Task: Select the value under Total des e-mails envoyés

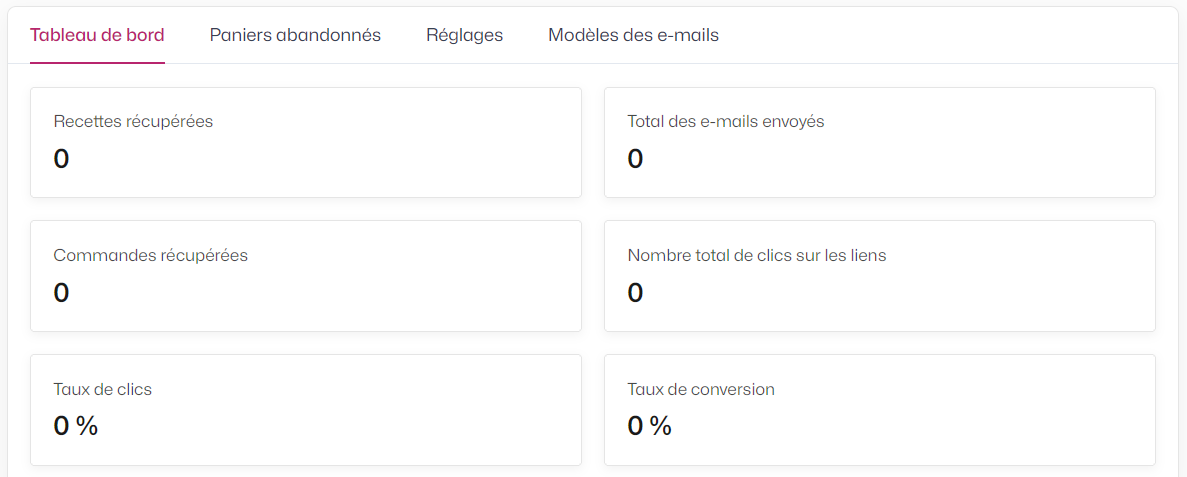Action: [635, 158]
